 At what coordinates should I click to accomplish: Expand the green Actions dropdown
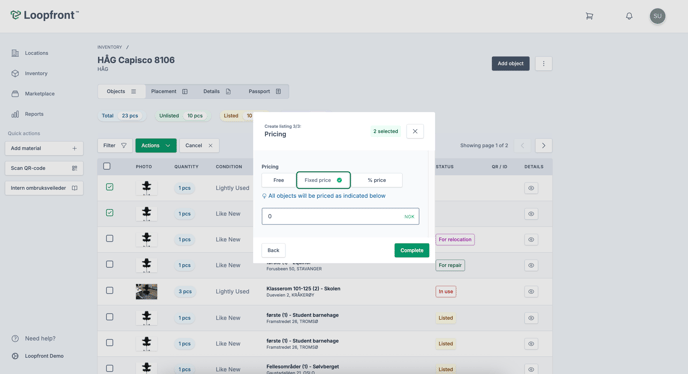click(x=156, y=146)
